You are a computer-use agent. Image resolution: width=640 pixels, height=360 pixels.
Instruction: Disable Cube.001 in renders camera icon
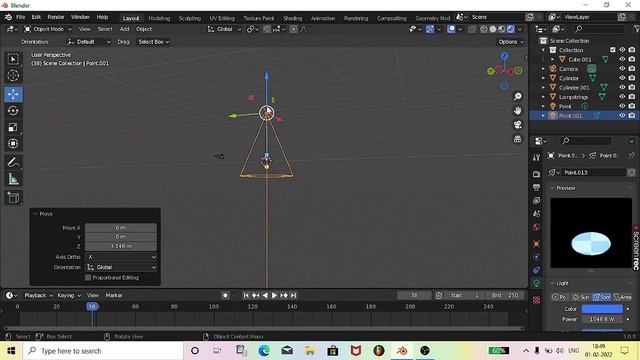[632, 59]
